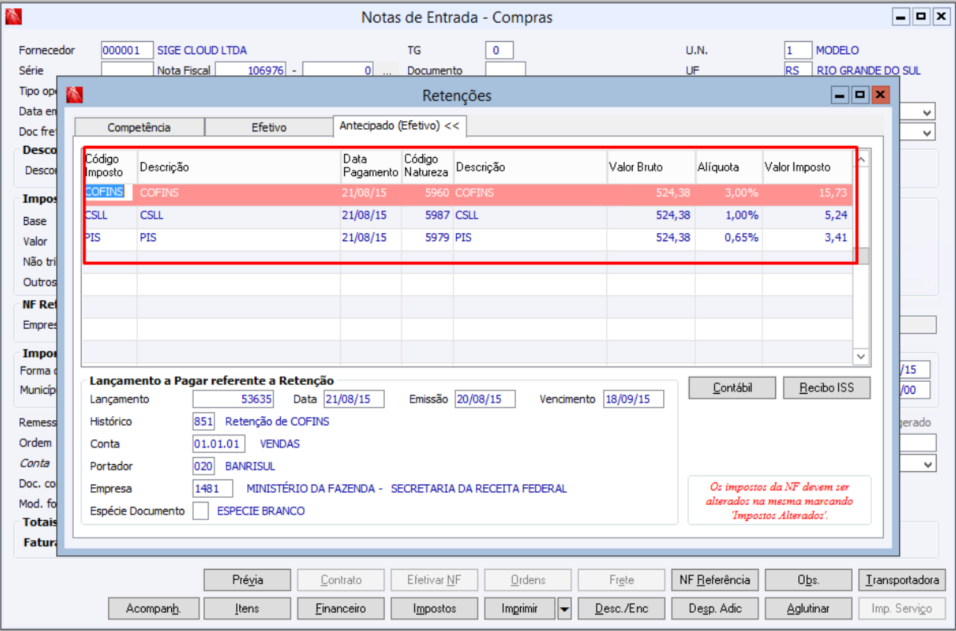Viewport: 956px width, 631px height.
Task: Close the Retenções dialog
Action: click(880, 95)
